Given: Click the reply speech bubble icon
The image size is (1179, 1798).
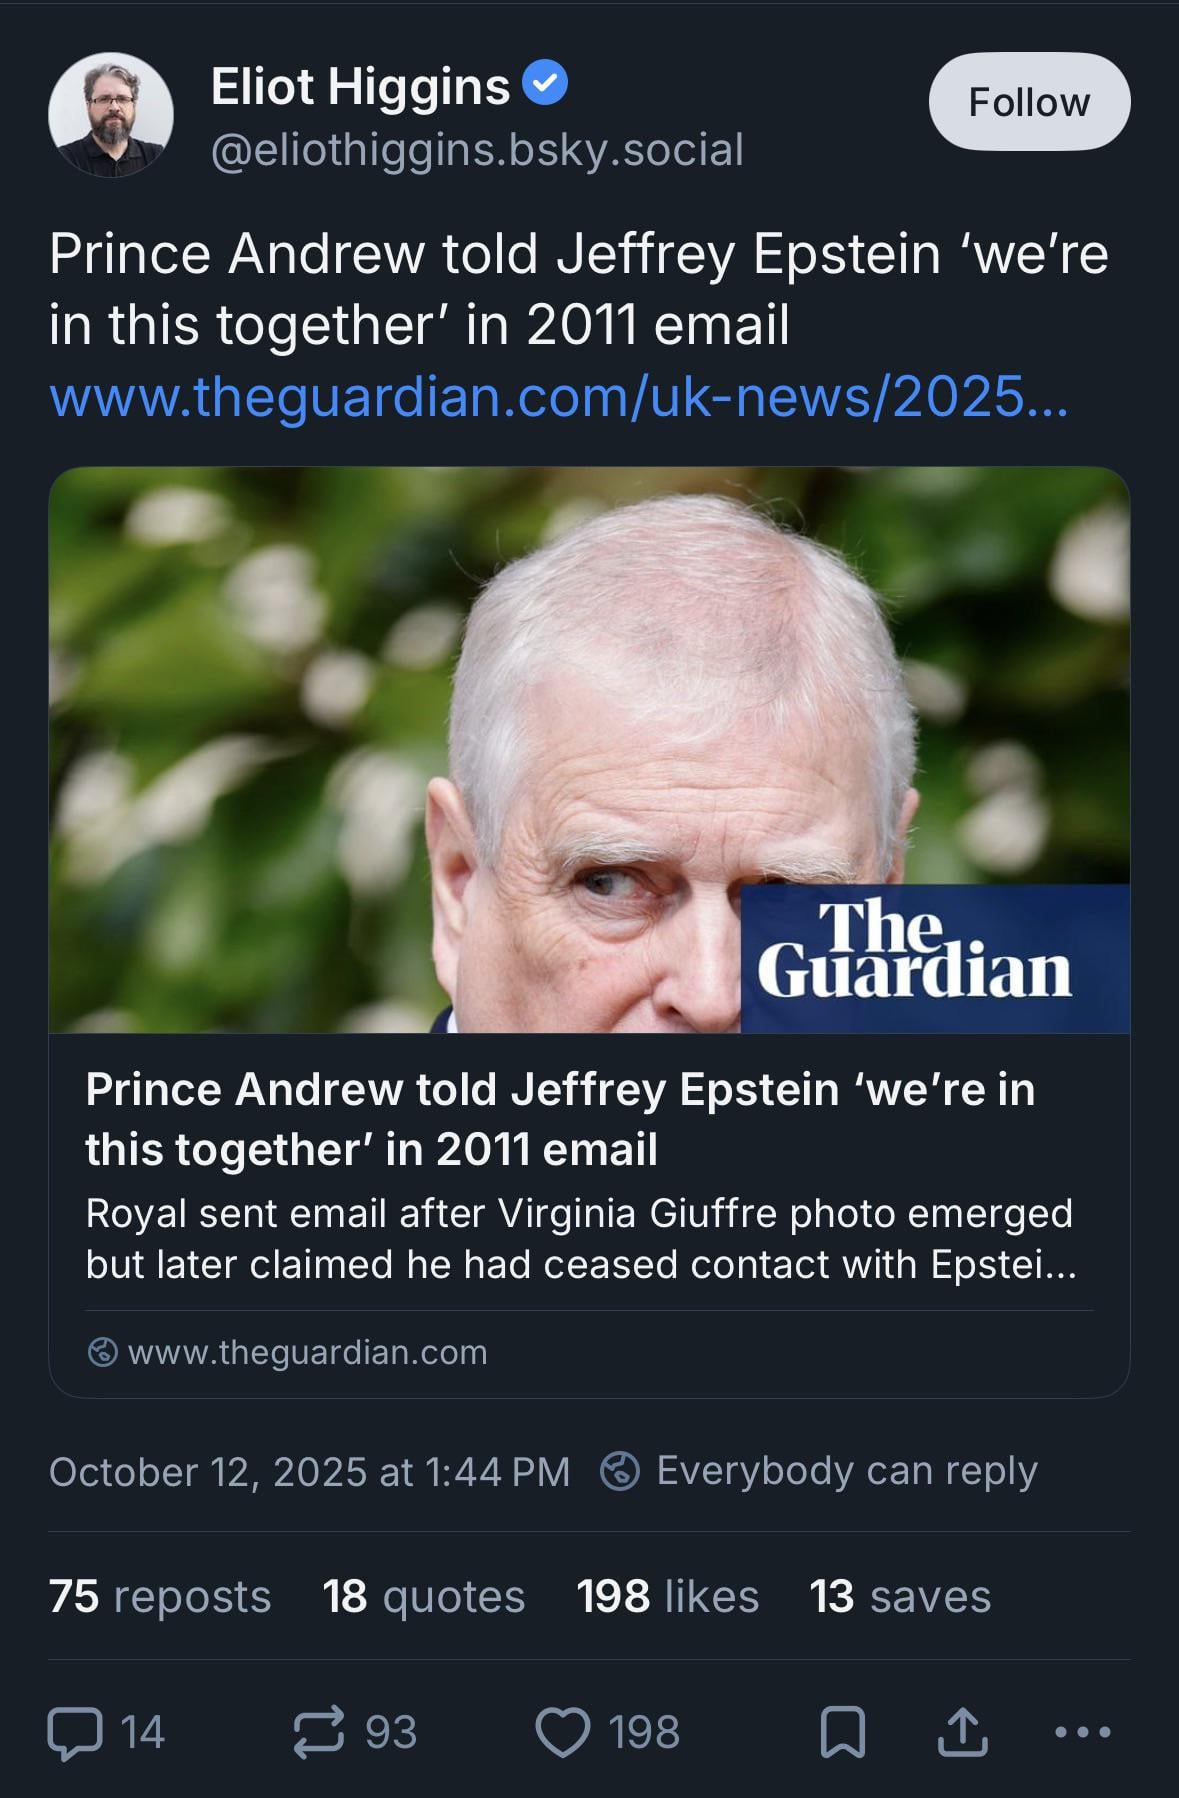Looking at the screenshot, I should (x=76, y=1733).
